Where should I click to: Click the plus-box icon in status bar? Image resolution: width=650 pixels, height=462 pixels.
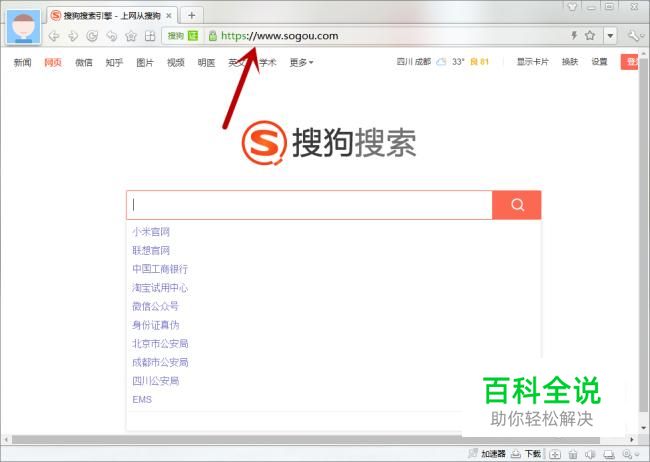pyautogui.click(x=555, y=454)
